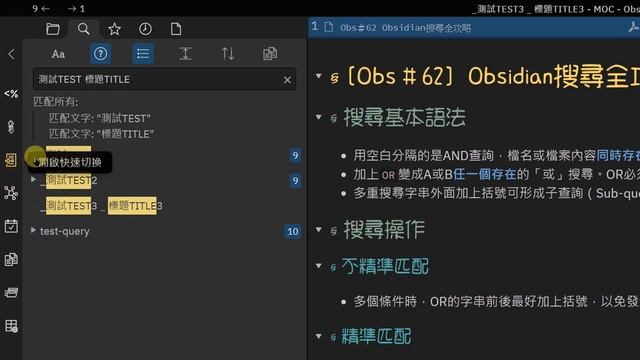
Task: Expand the test-query search result
Action: (x=33, y=230)
